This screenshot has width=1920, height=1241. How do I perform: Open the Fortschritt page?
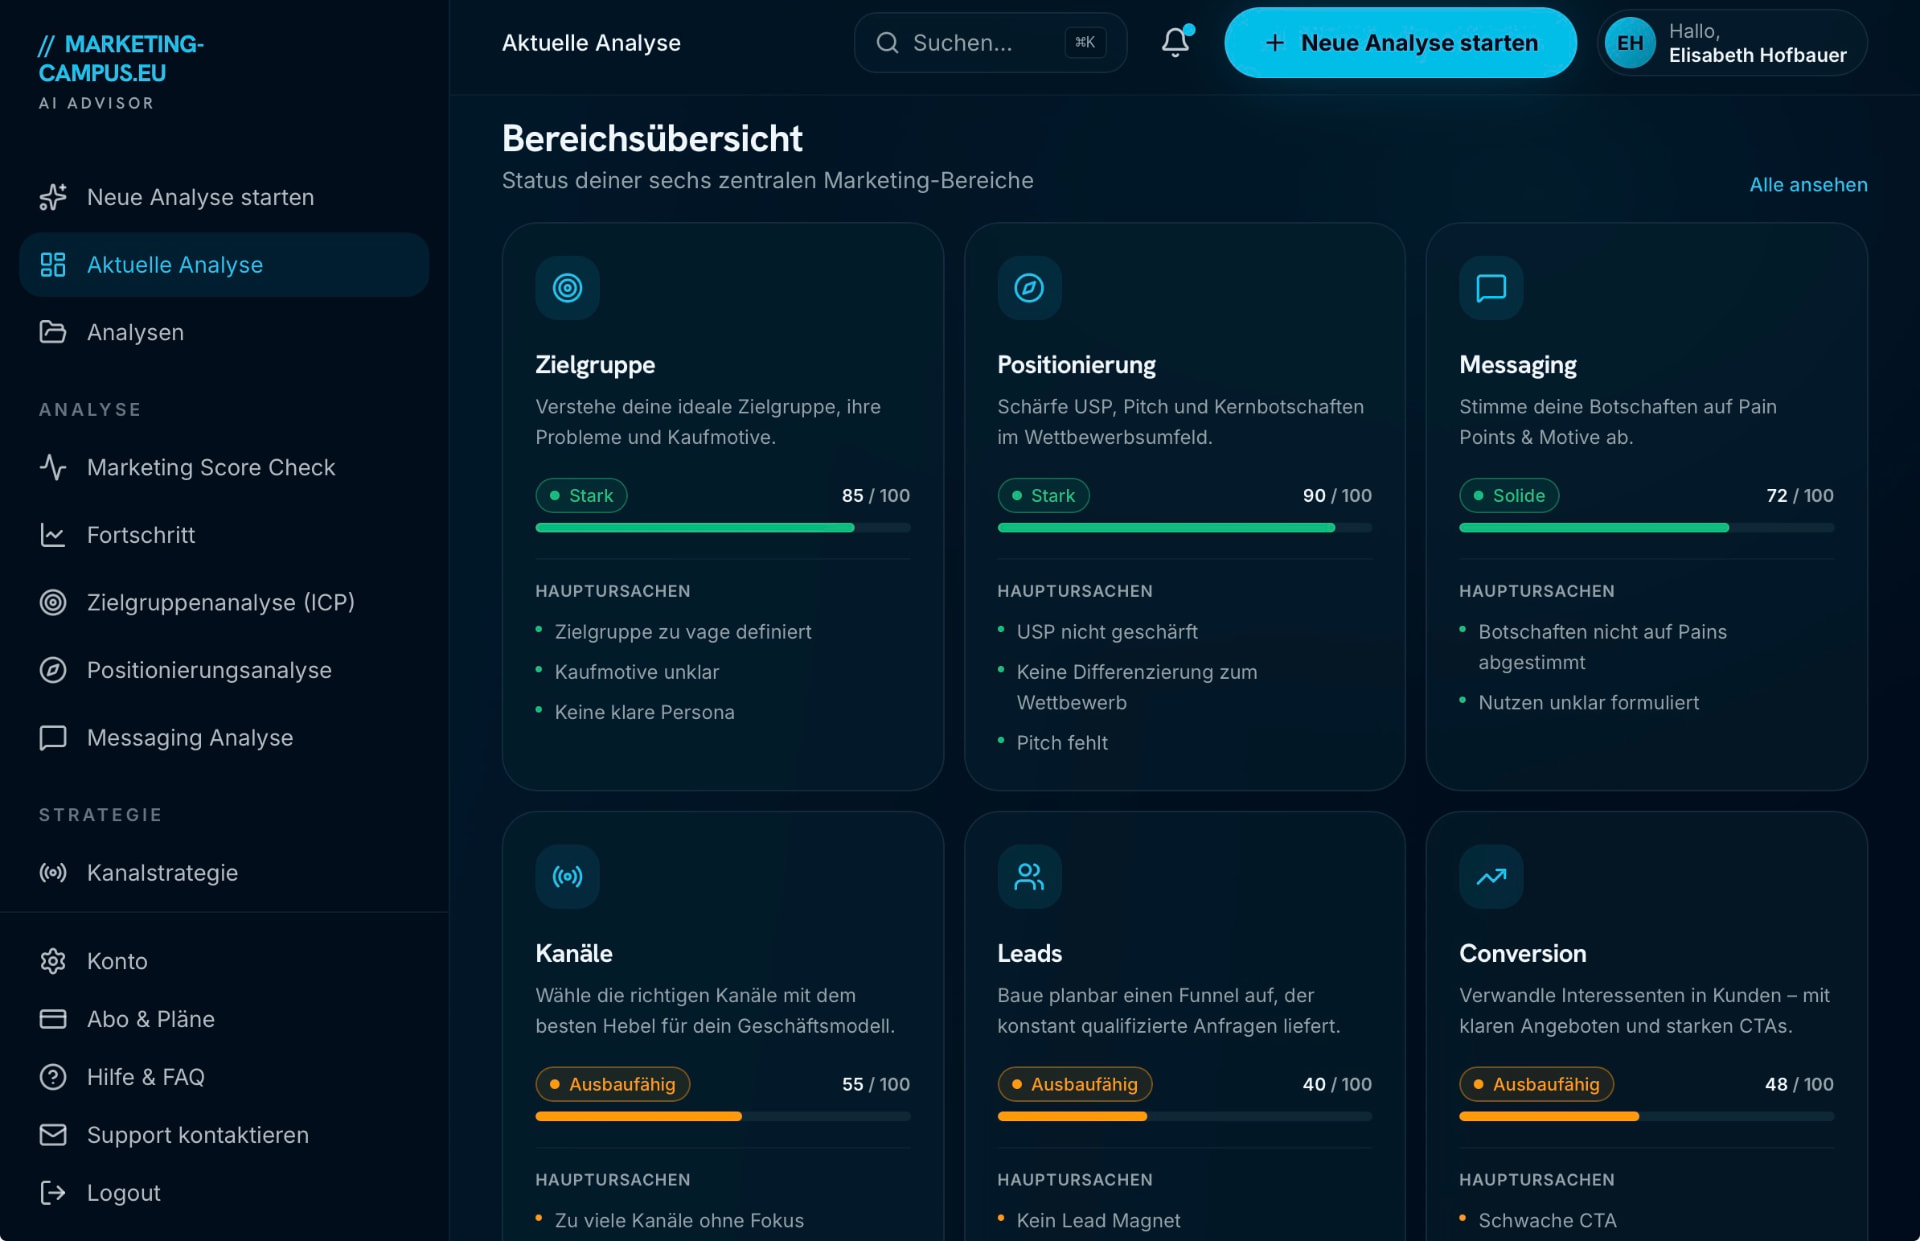click(224, 535)
